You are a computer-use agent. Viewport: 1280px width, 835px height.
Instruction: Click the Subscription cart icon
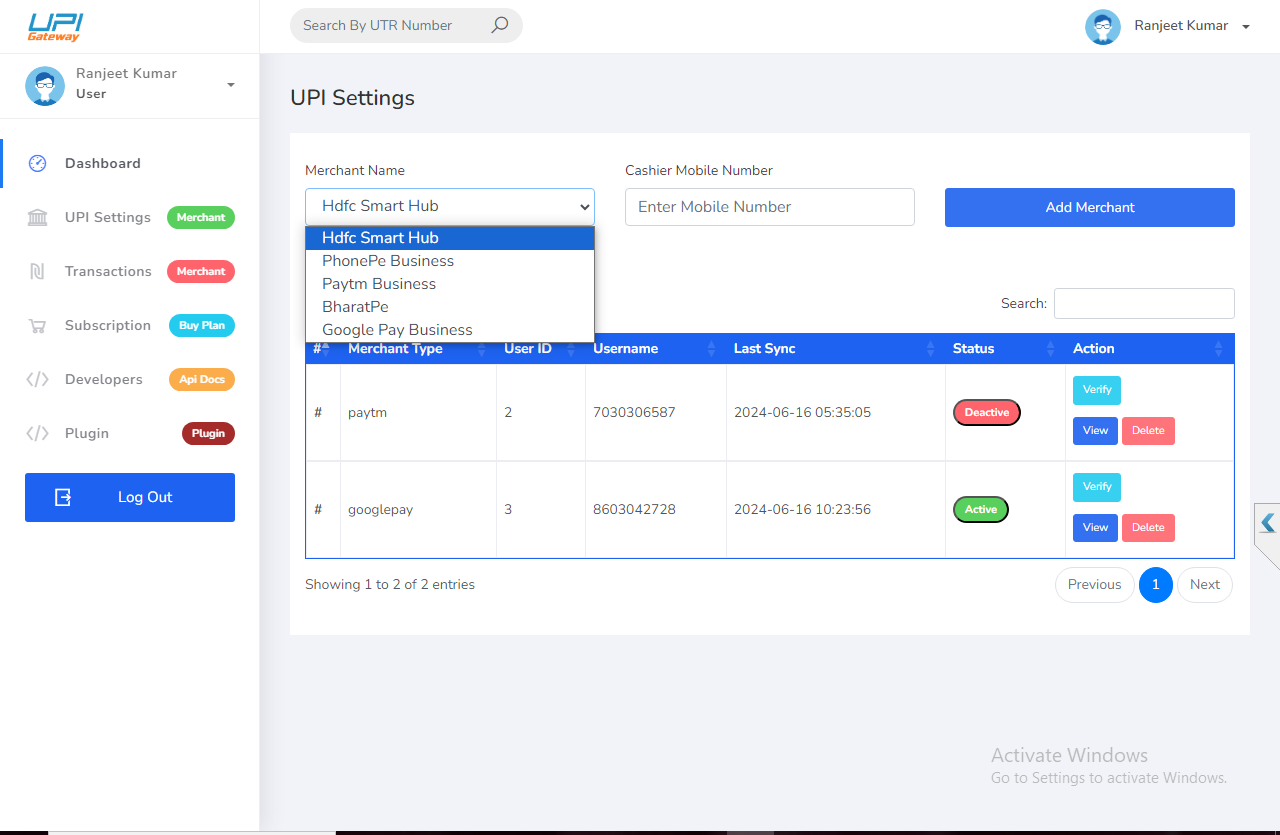click(38, 325)
